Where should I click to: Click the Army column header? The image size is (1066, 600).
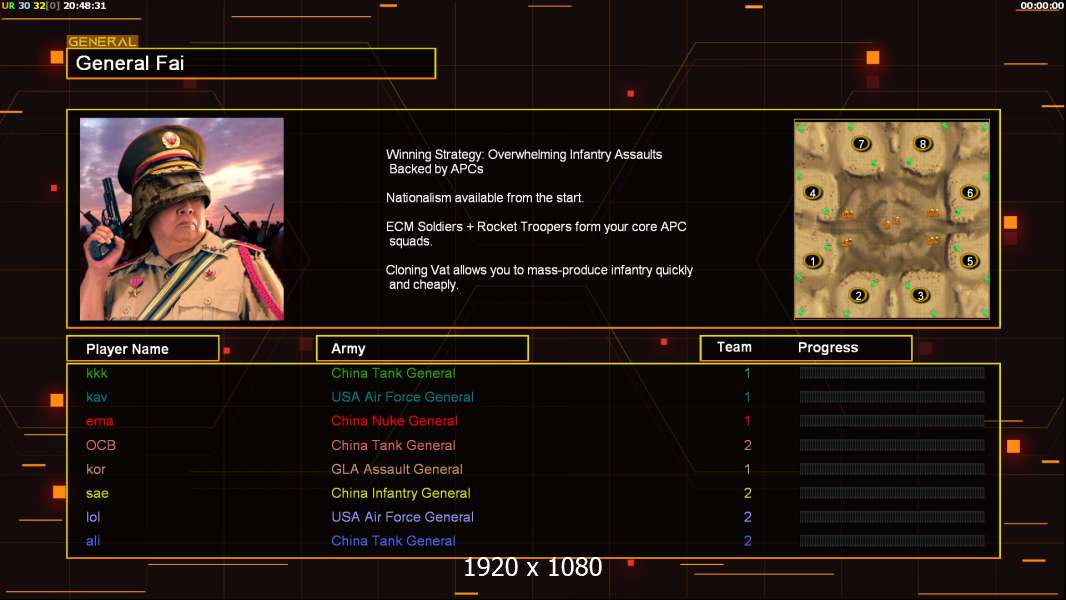pyautogui.click(x=422, y=349)
